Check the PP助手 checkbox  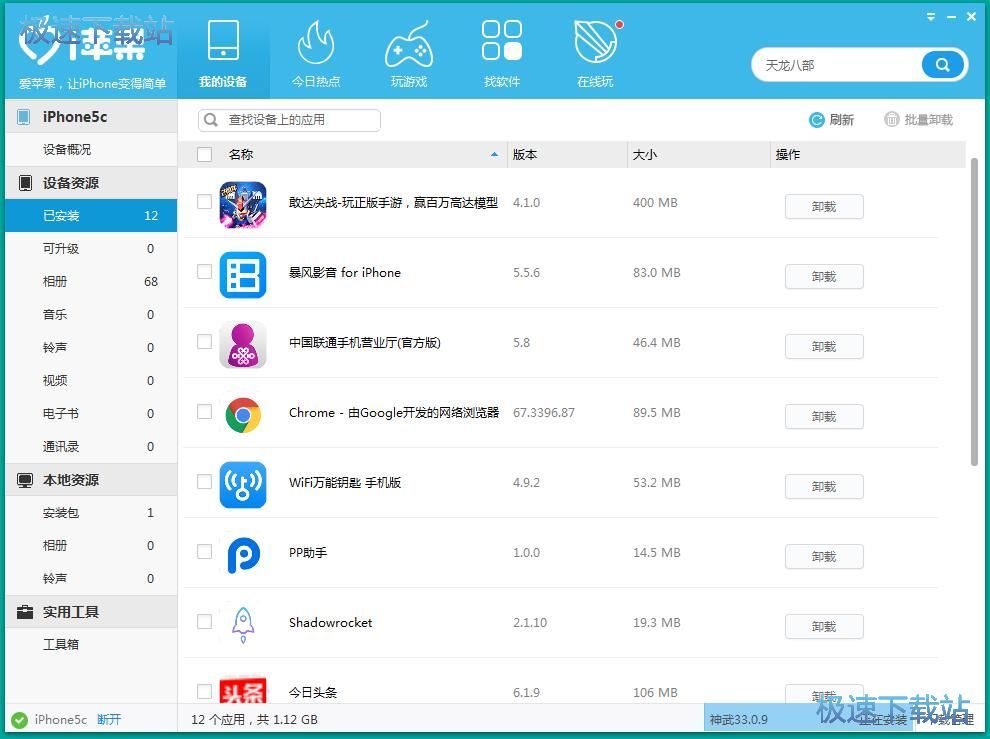[204, 552]
